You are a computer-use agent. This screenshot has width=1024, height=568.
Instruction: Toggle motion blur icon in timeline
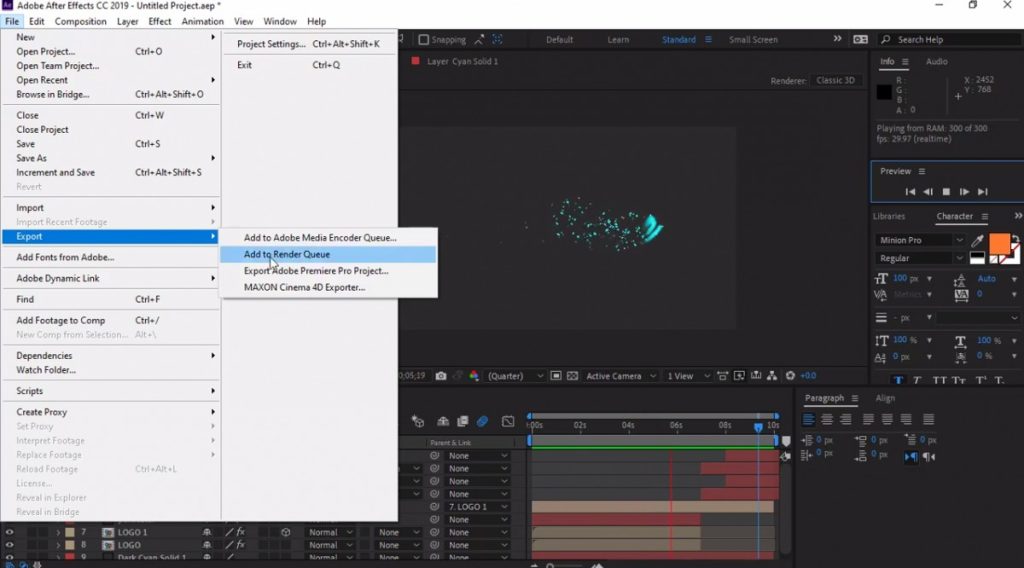click(483, 422)
